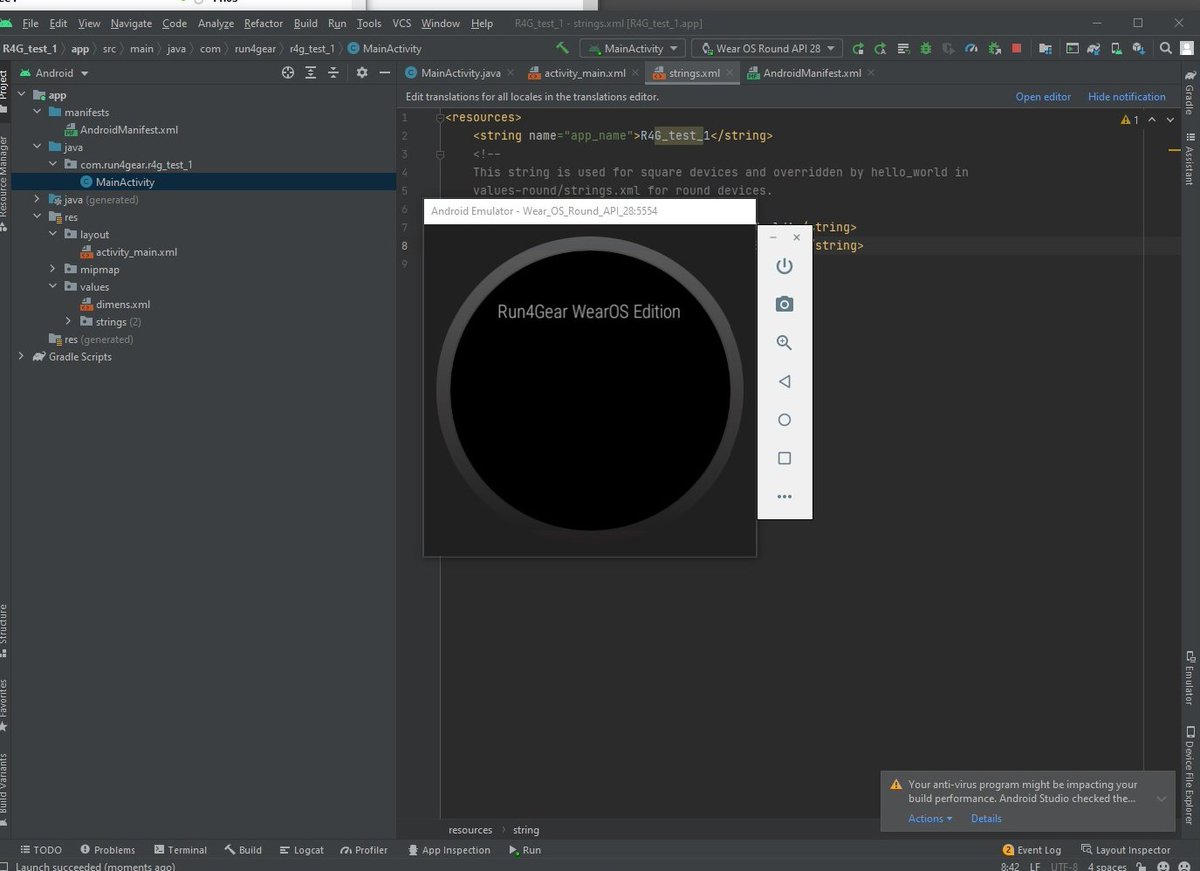Expand the mipmap folder node
The height and width of the screenshot is (871, 1200).
(55, 269)
